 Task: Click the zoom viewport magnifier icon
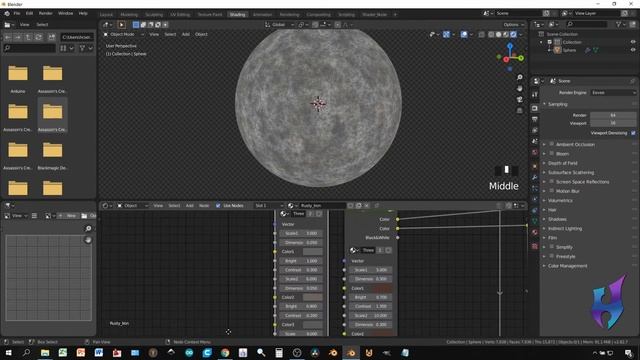520,77
